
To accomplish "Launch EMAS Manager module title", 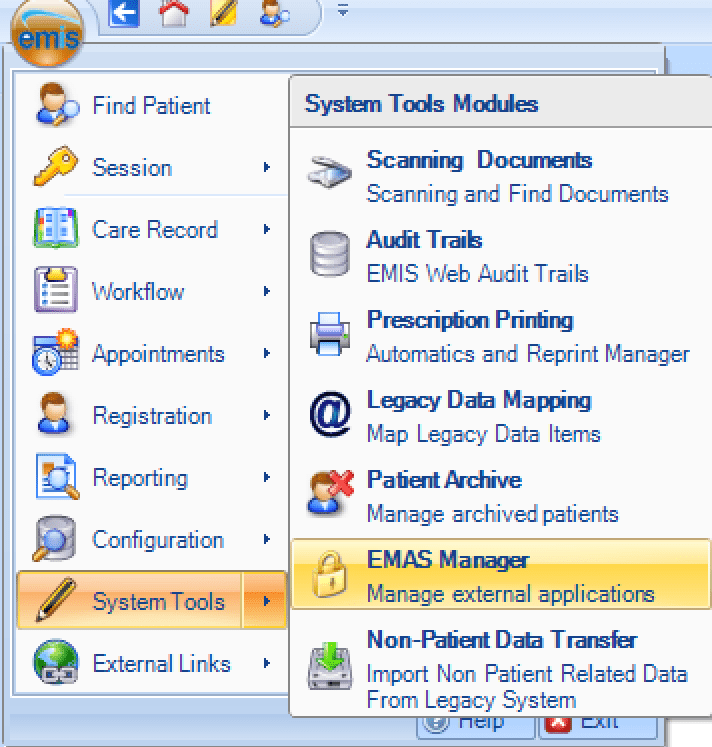I will tap(448, 560).
